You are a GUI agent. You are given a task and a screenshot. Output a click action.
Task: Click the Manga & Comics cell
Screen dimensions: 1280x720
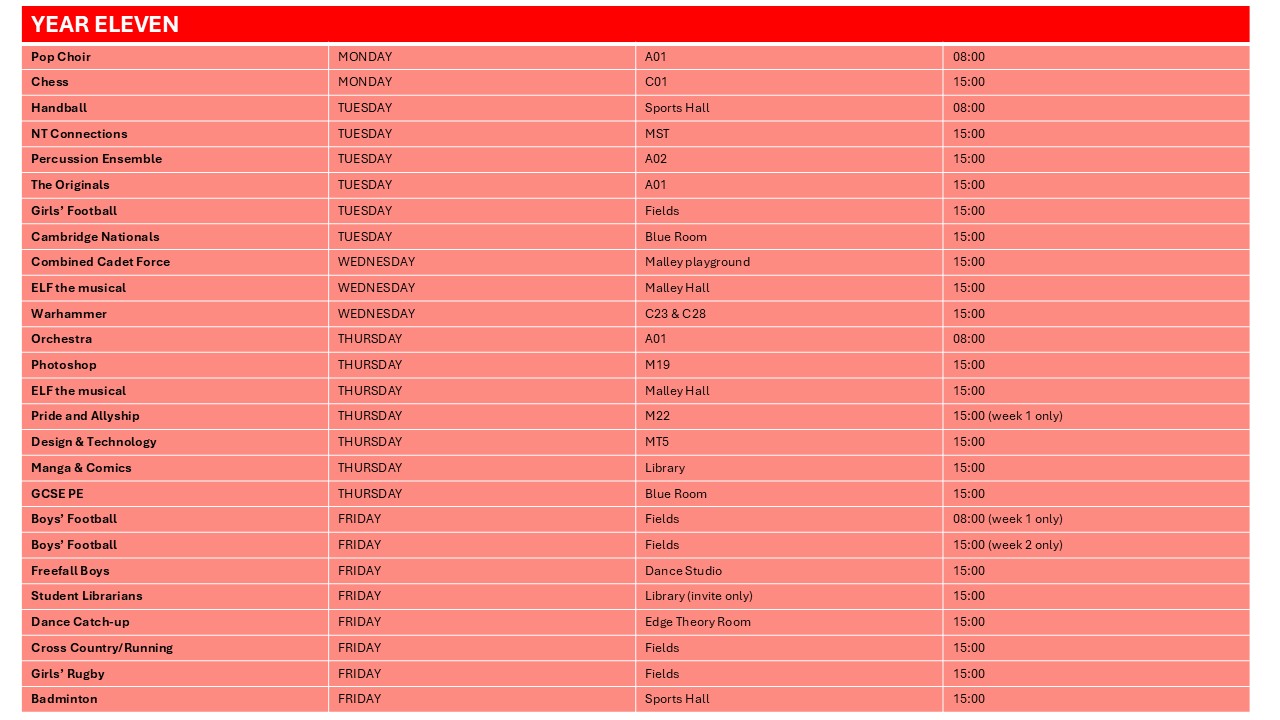(81, 468)
